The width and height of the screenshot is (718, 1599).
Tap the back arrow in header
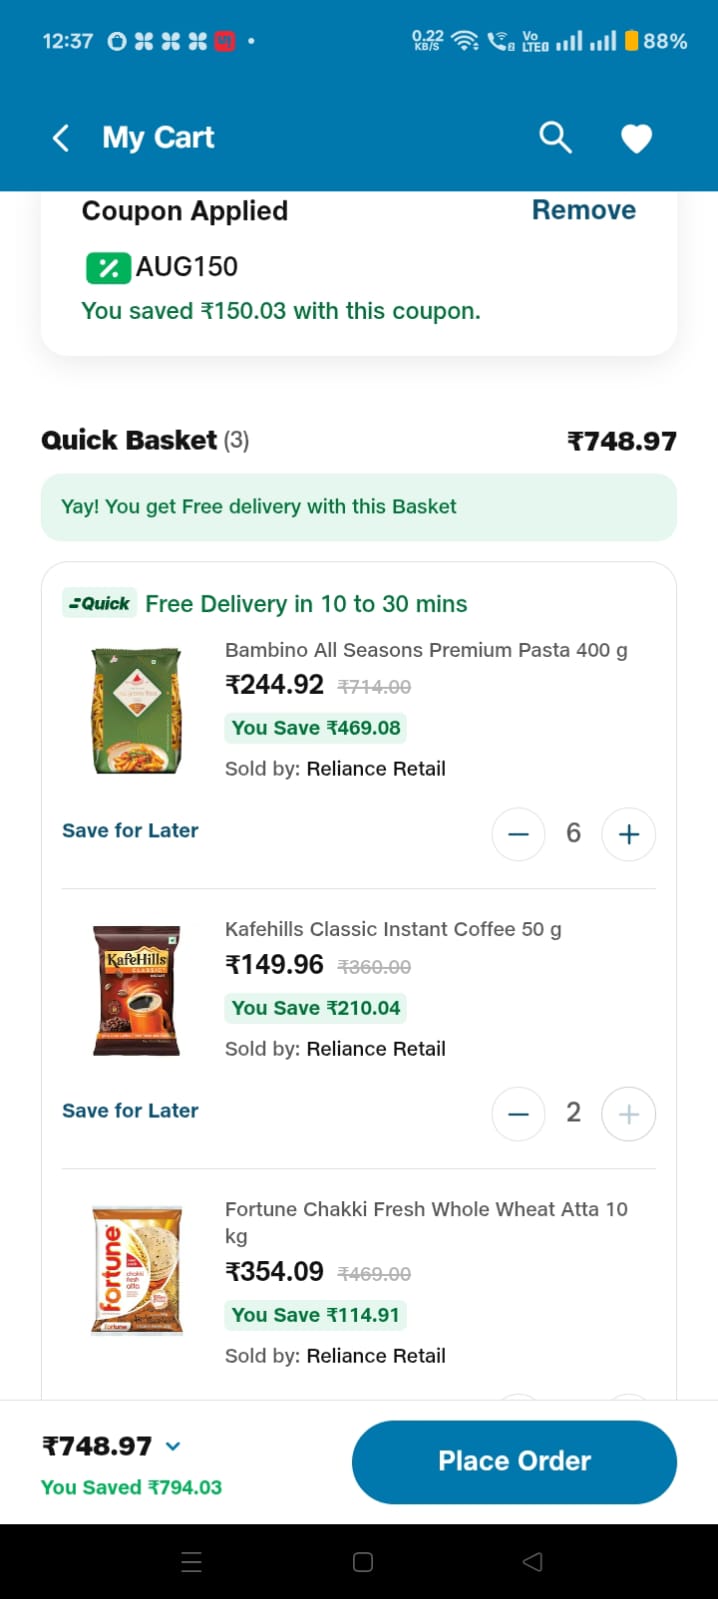[x=62, y=138]
